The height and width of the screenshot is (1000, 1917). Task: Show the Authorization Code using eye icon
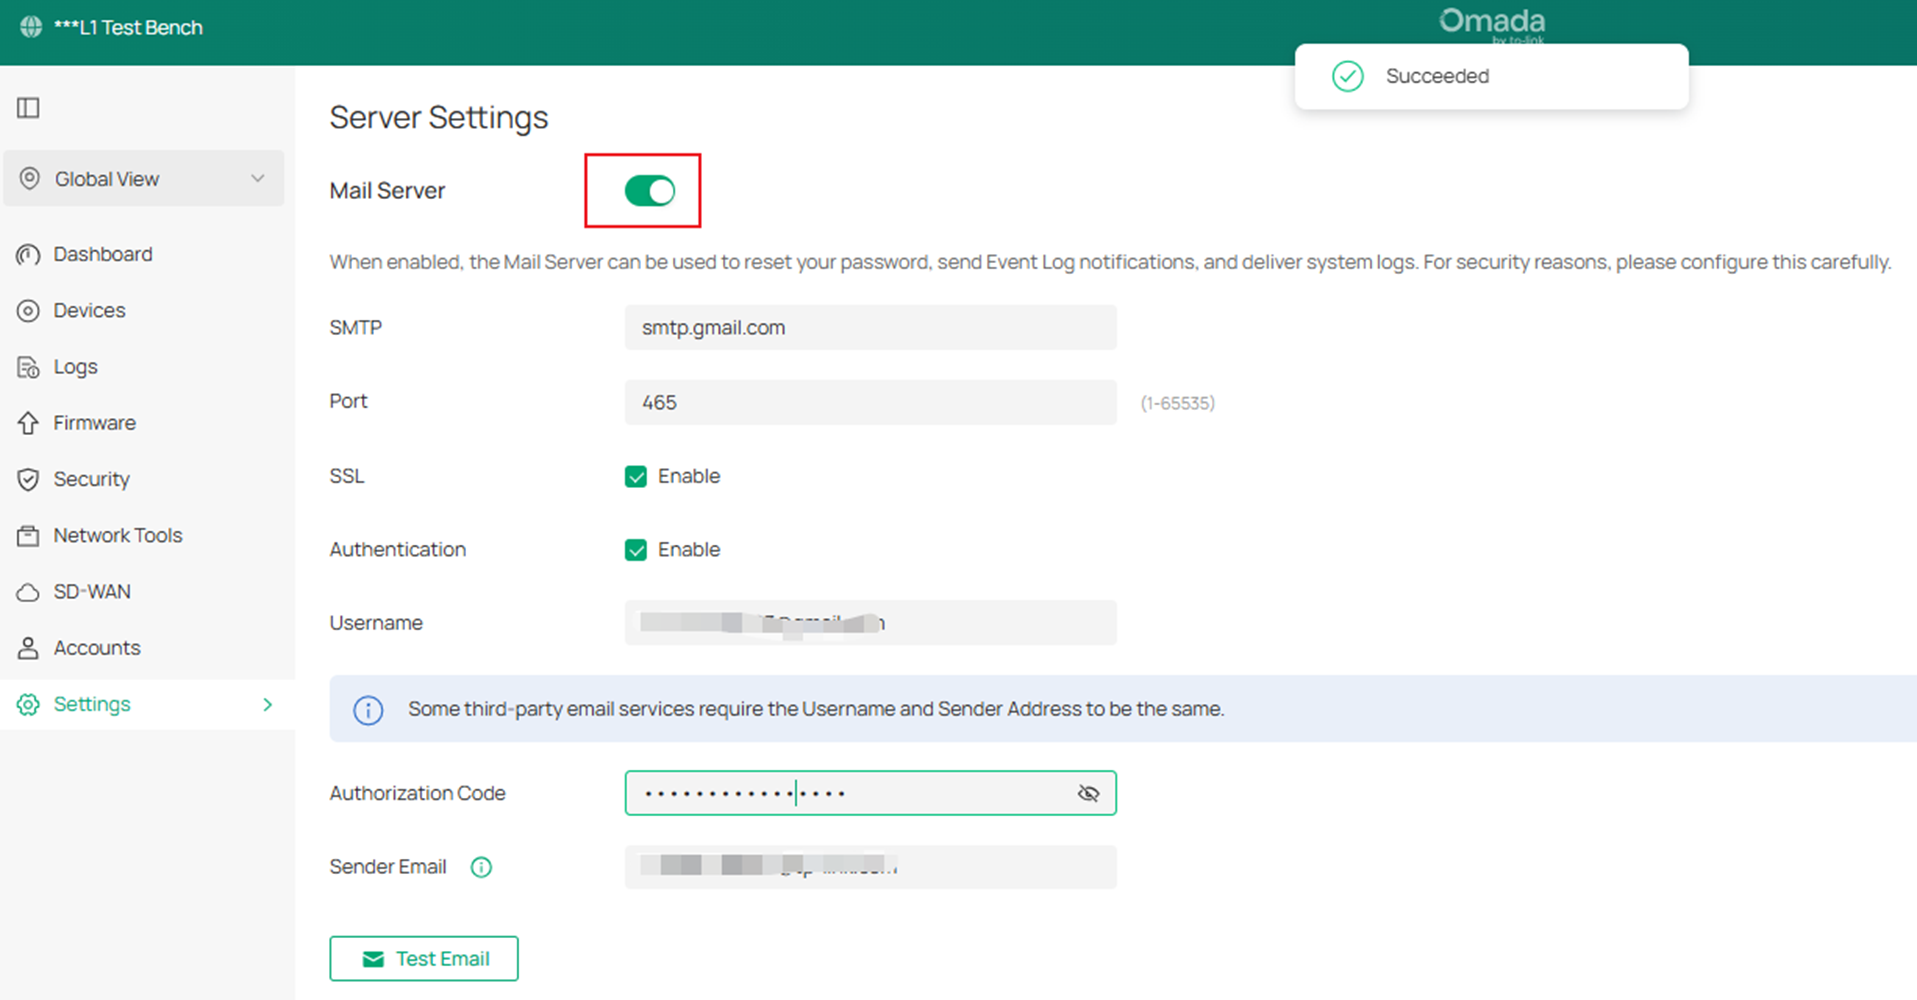click(x=1088, y=793)
